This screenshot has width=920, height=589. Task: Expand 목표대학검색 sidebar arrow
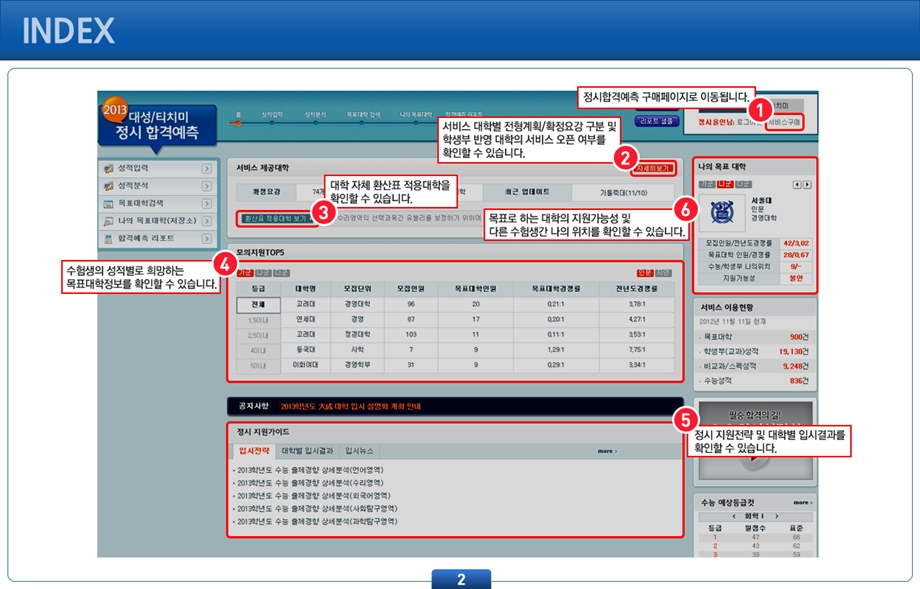207,204
